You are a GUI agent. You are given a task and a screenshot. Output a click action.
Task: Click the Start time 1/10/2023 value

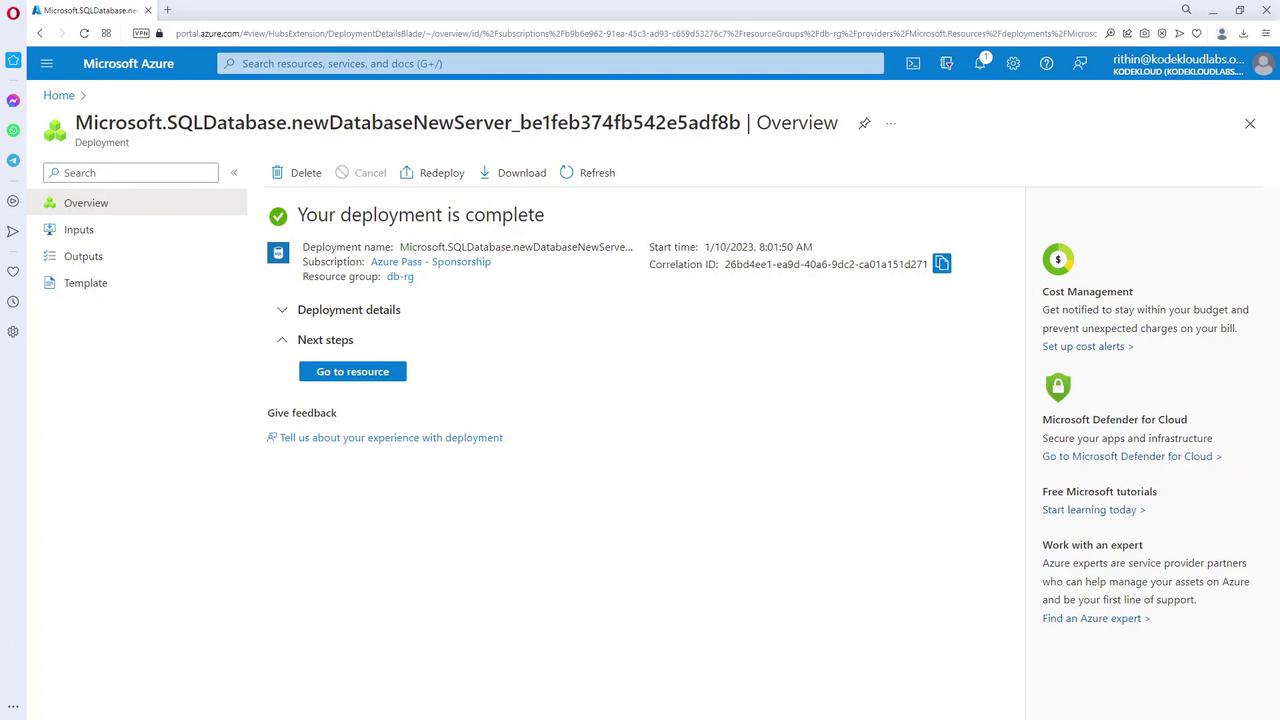[758, 247]
